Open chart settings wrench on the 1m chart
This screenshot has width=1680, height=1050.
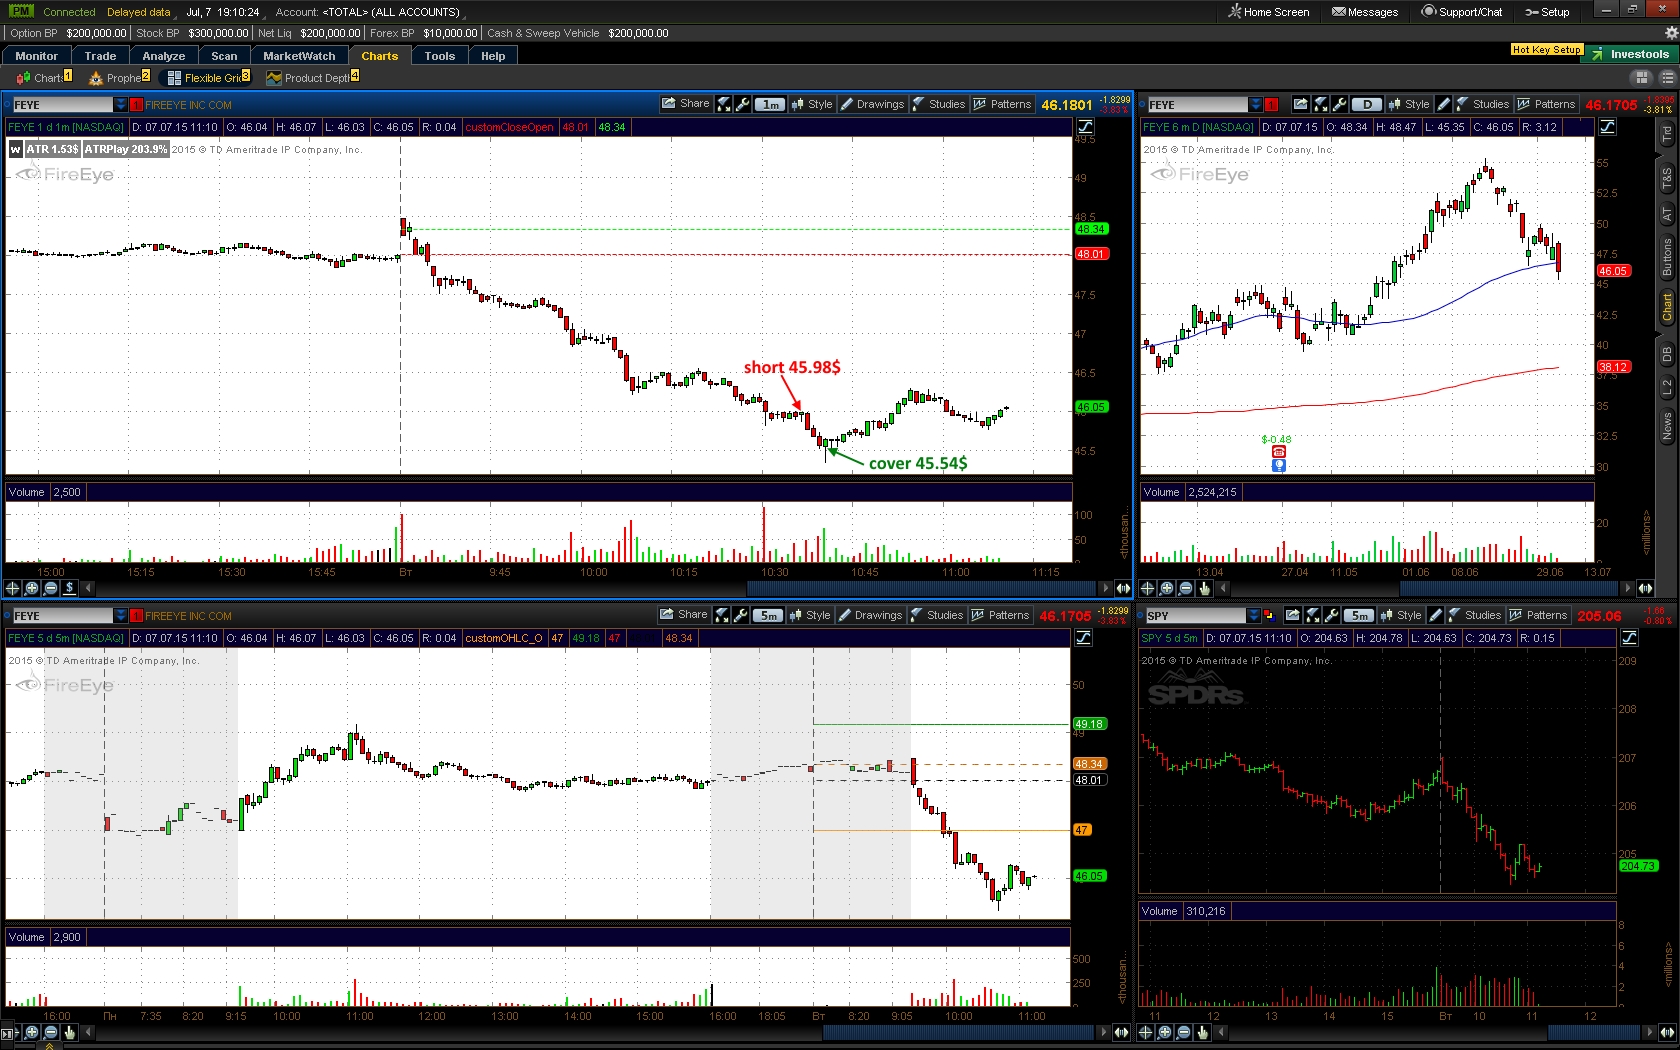point(743,104)
